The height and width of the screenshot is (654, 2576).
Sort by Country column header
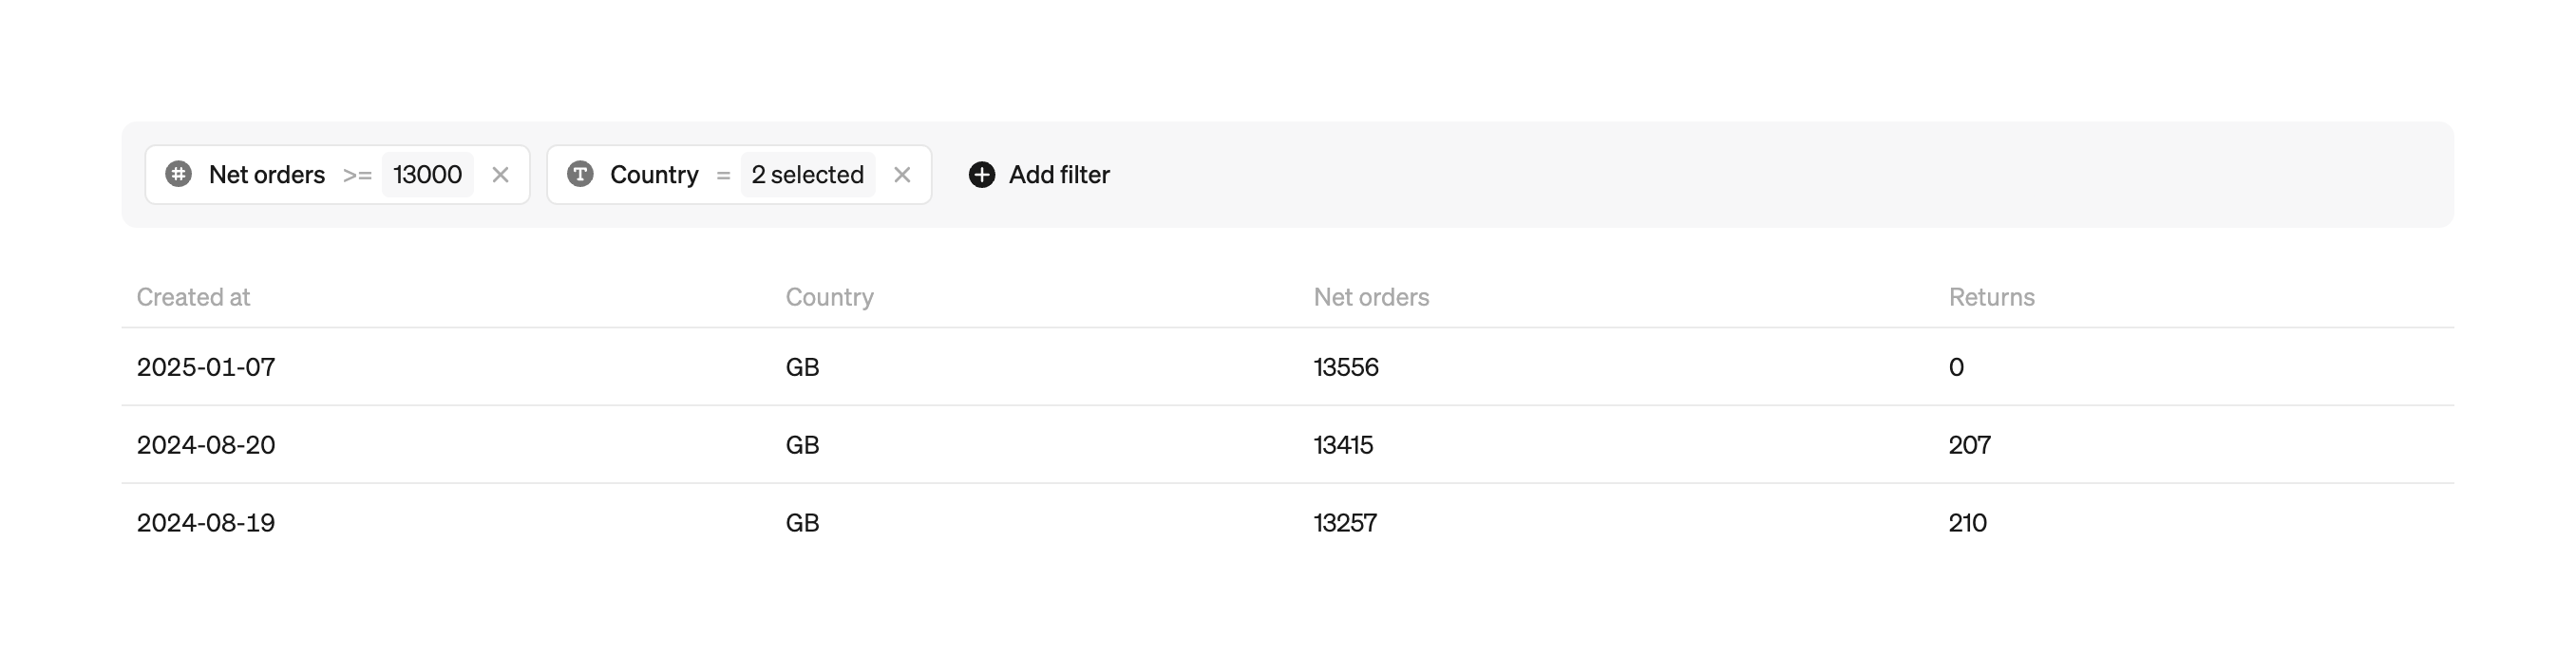tap(829, 297)
